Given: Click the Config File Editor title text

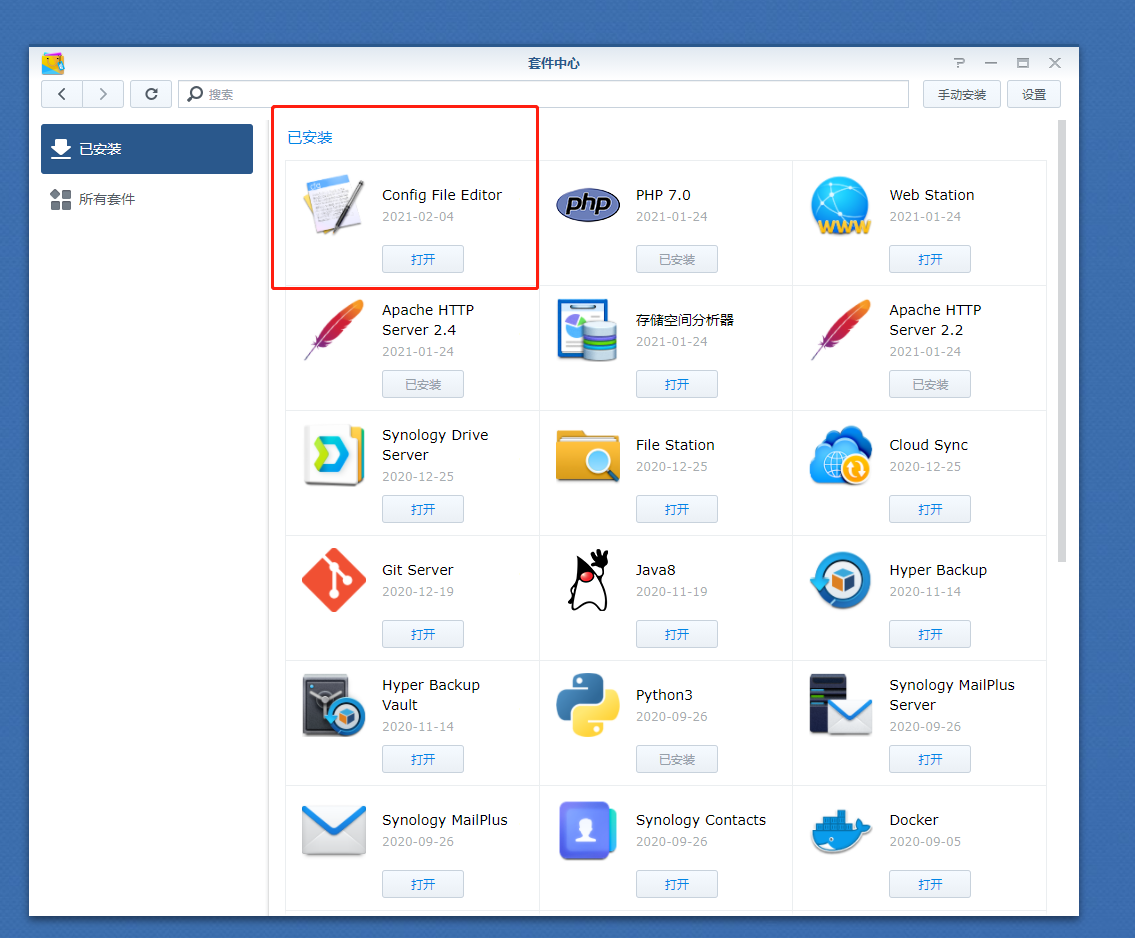Looking at the screenshot, I should pos(442,195).
